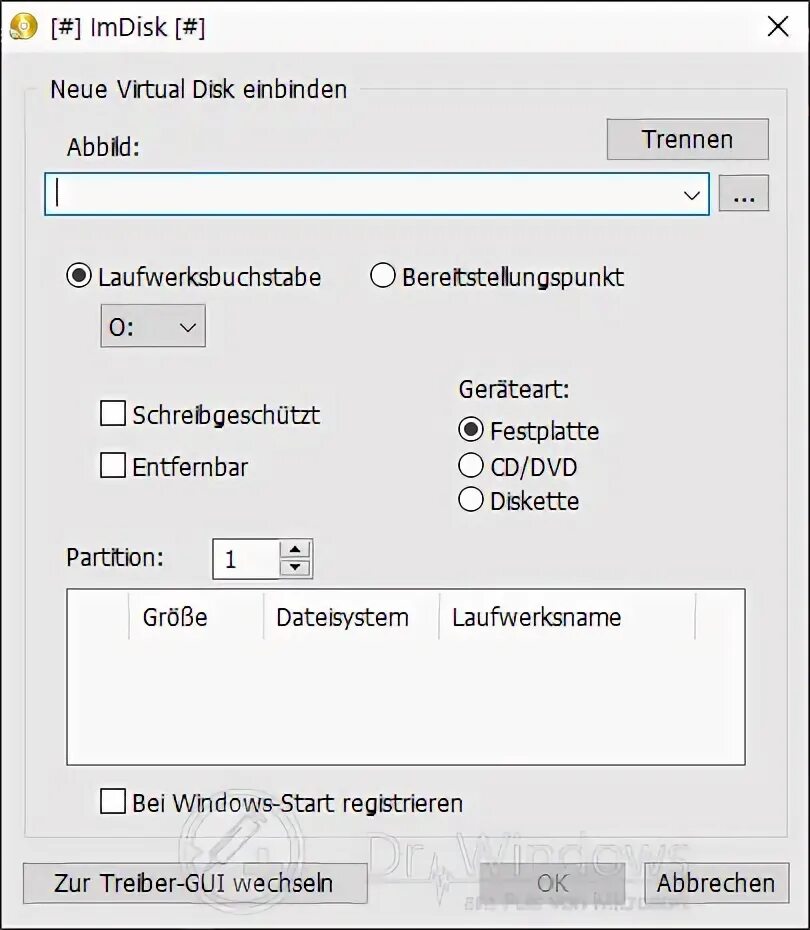Increase Partition number with up arrow
The height and width of the screenshot is (930, 810).
tap(295, 549)
